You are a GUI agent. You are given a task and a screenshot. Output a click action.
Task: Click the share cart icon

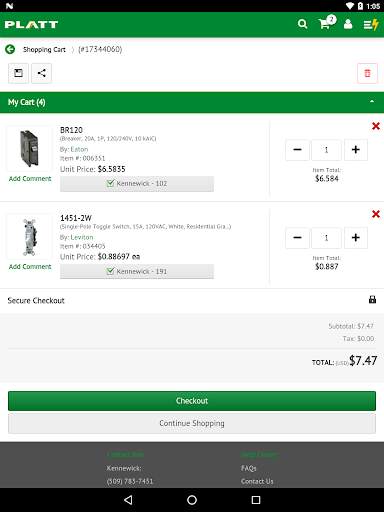[41, 73]
